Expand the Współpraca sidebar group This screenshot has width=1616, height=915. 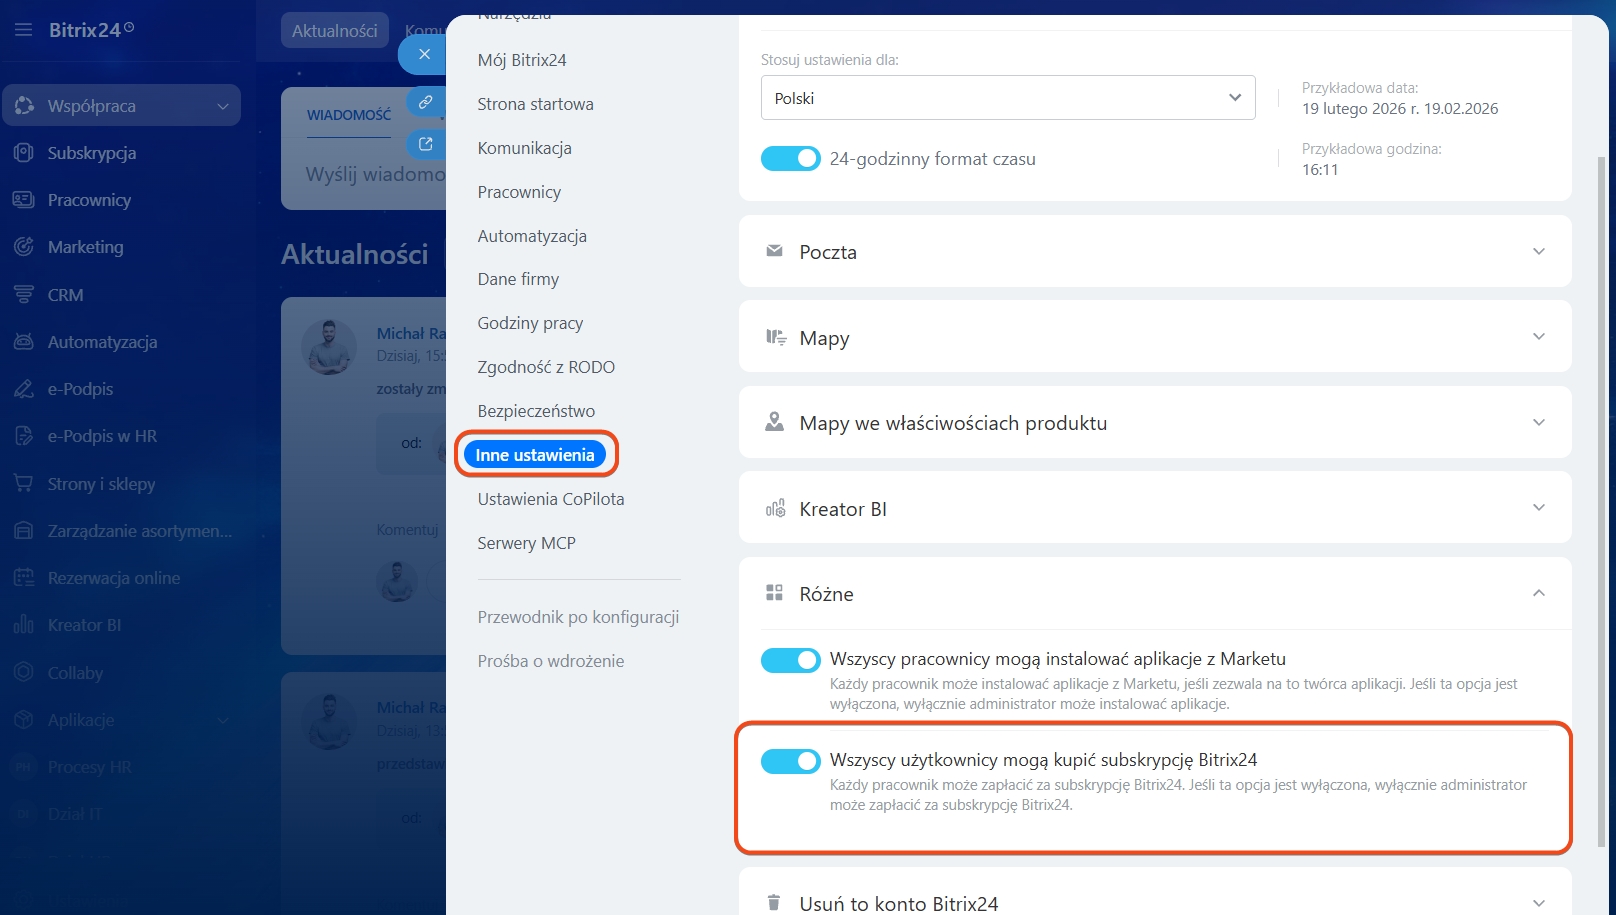click(222, 106)
